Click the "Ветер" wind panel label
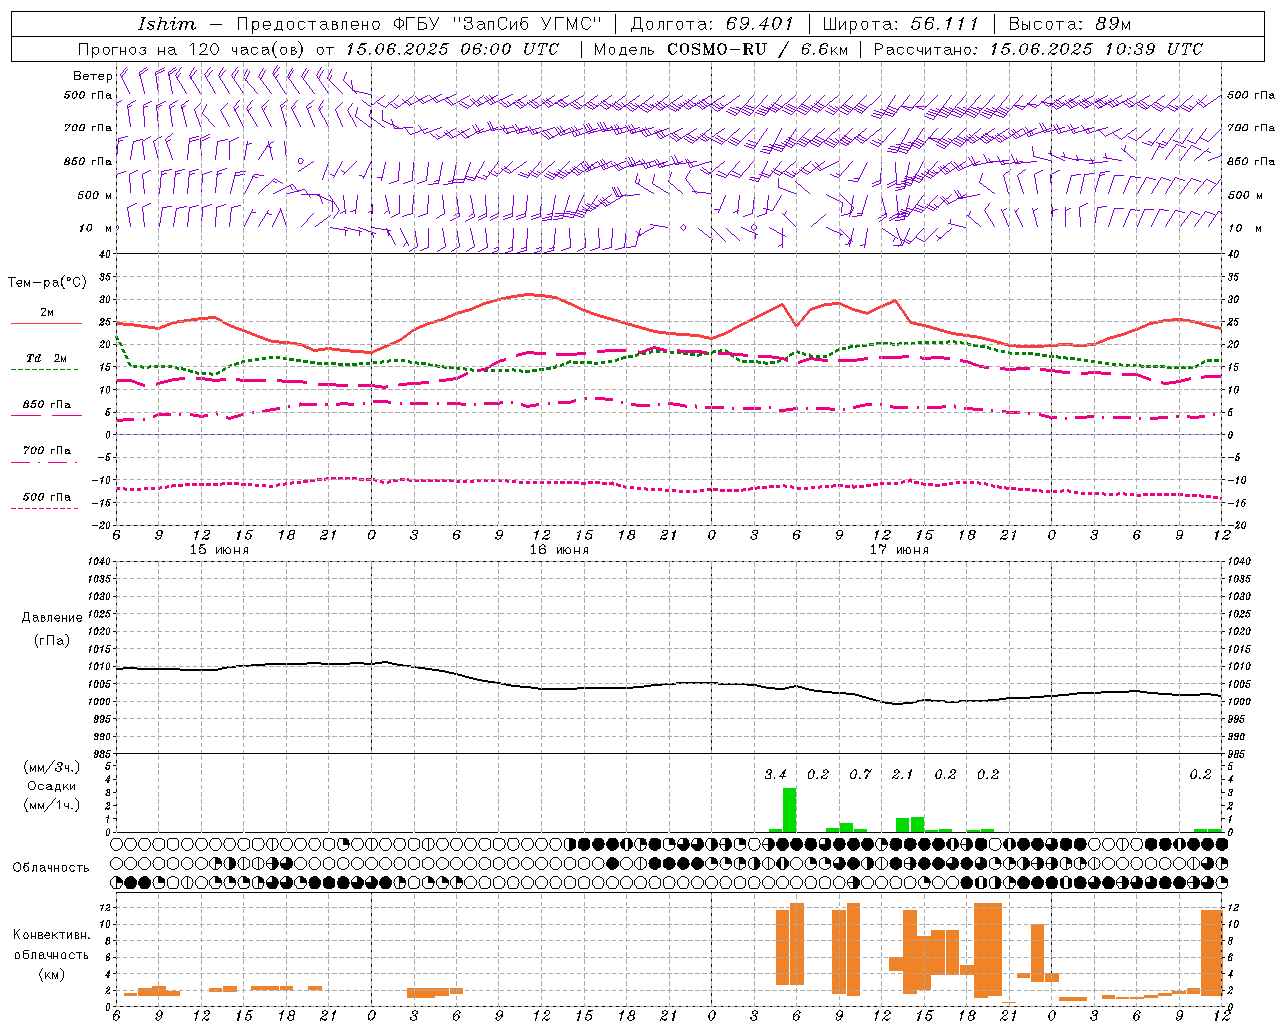This screenshot has width=1280, height=1024. [92, 76]
